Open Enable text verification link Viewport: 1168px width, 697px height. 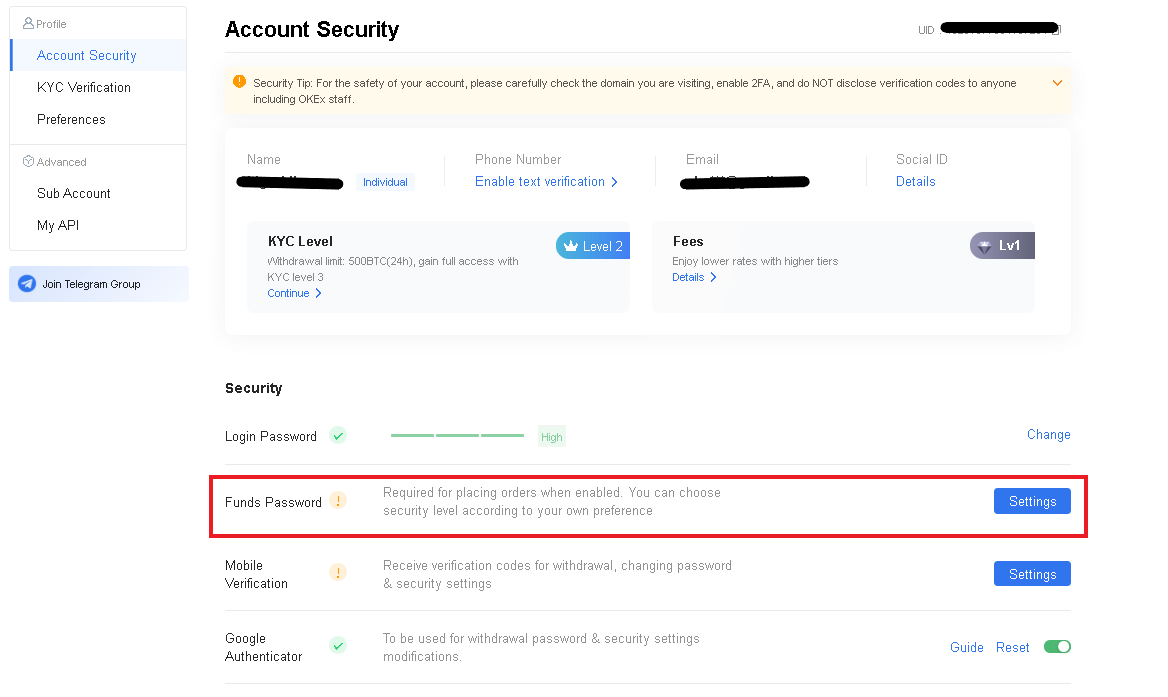point(546,182)
